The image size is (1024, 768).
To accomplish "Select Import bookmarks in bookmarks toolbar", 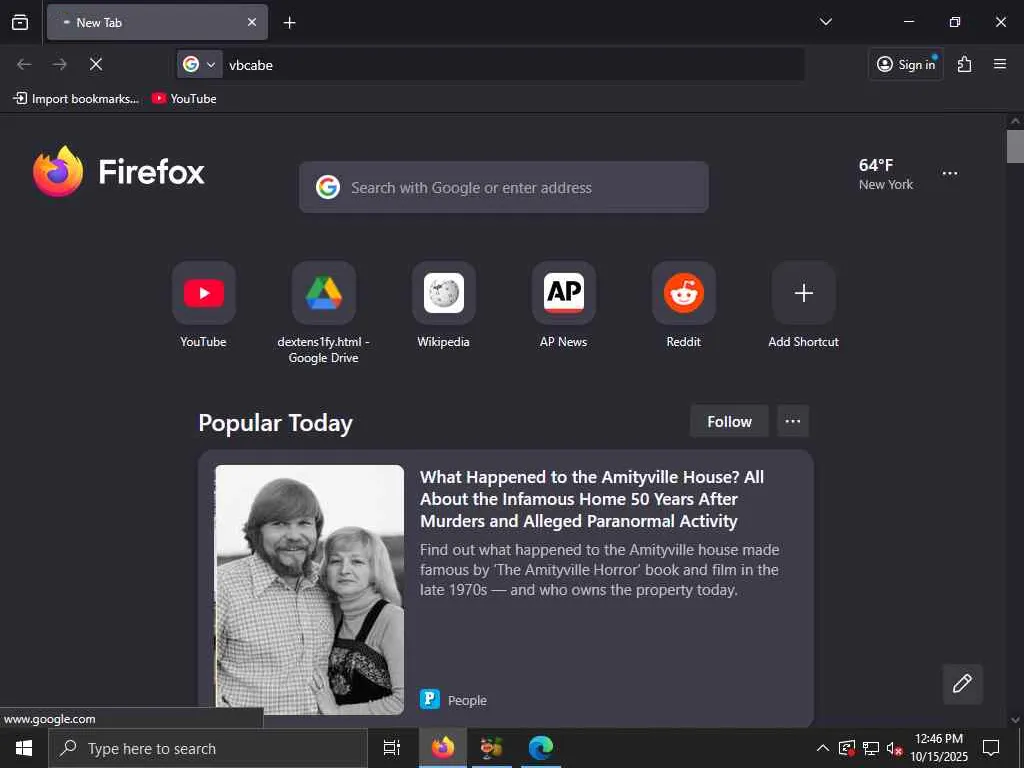I will coord(76,99).
